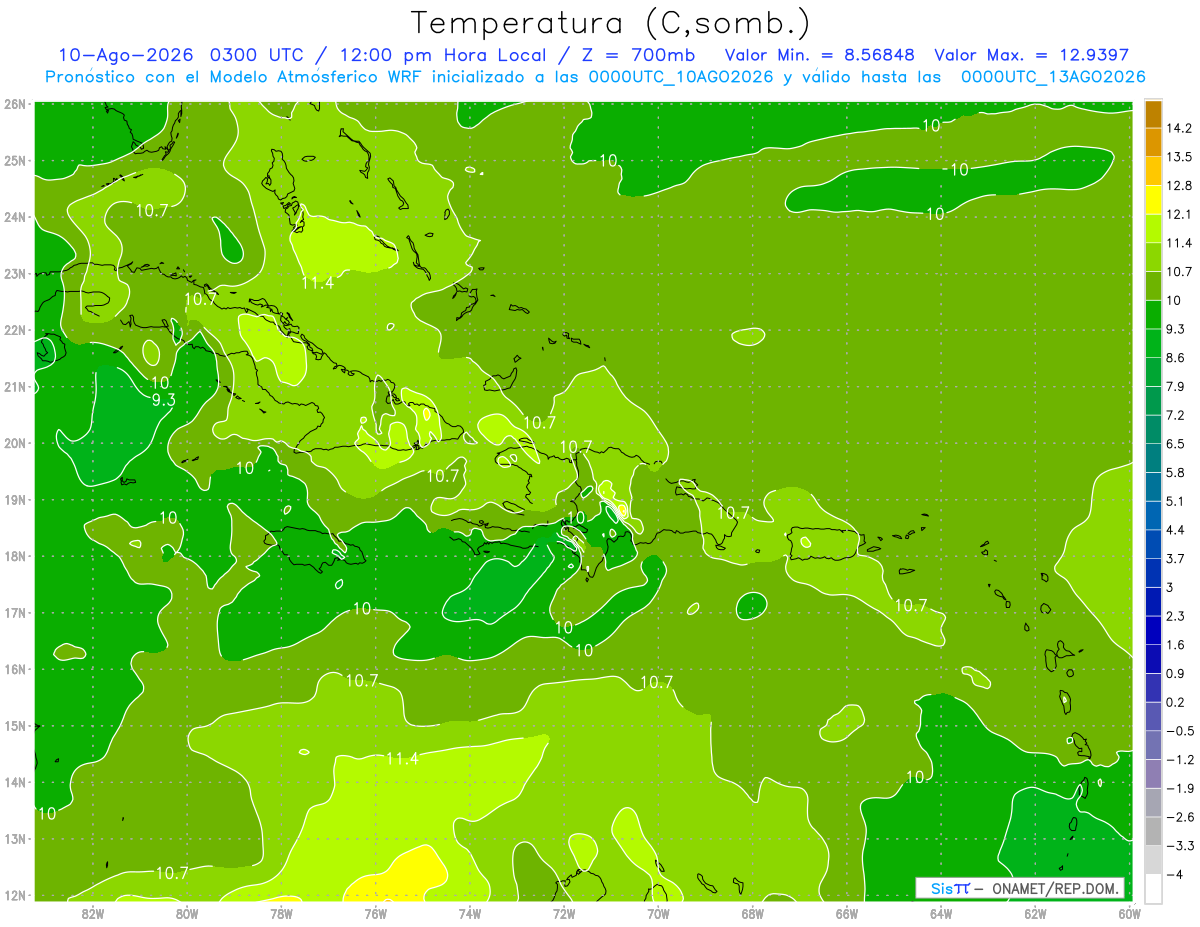Click the '12.1' colorbar value

[x=1179, y=214]
